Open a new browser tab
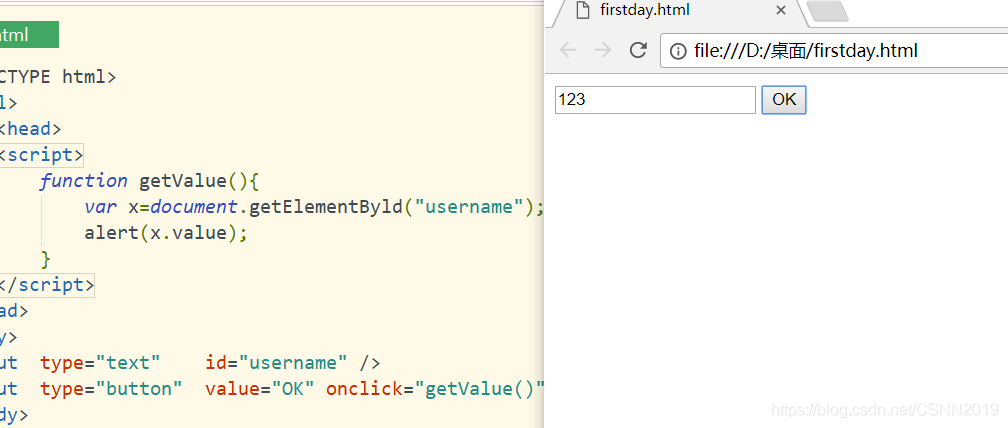The width and height of the screenshot is (1008, 428). [x=827, y=11]
